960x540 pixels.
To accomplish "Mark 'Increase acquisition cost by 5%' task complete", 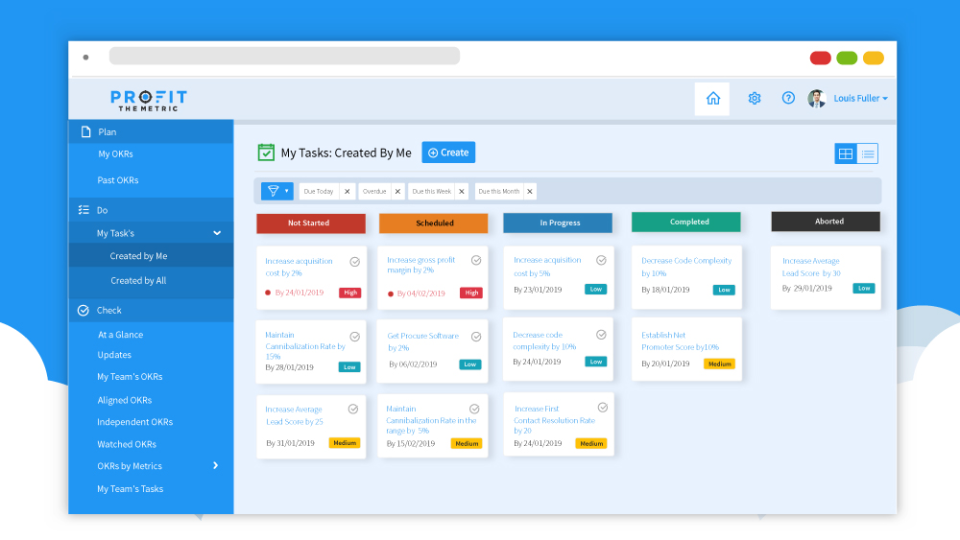I will [x=601, y=260].
